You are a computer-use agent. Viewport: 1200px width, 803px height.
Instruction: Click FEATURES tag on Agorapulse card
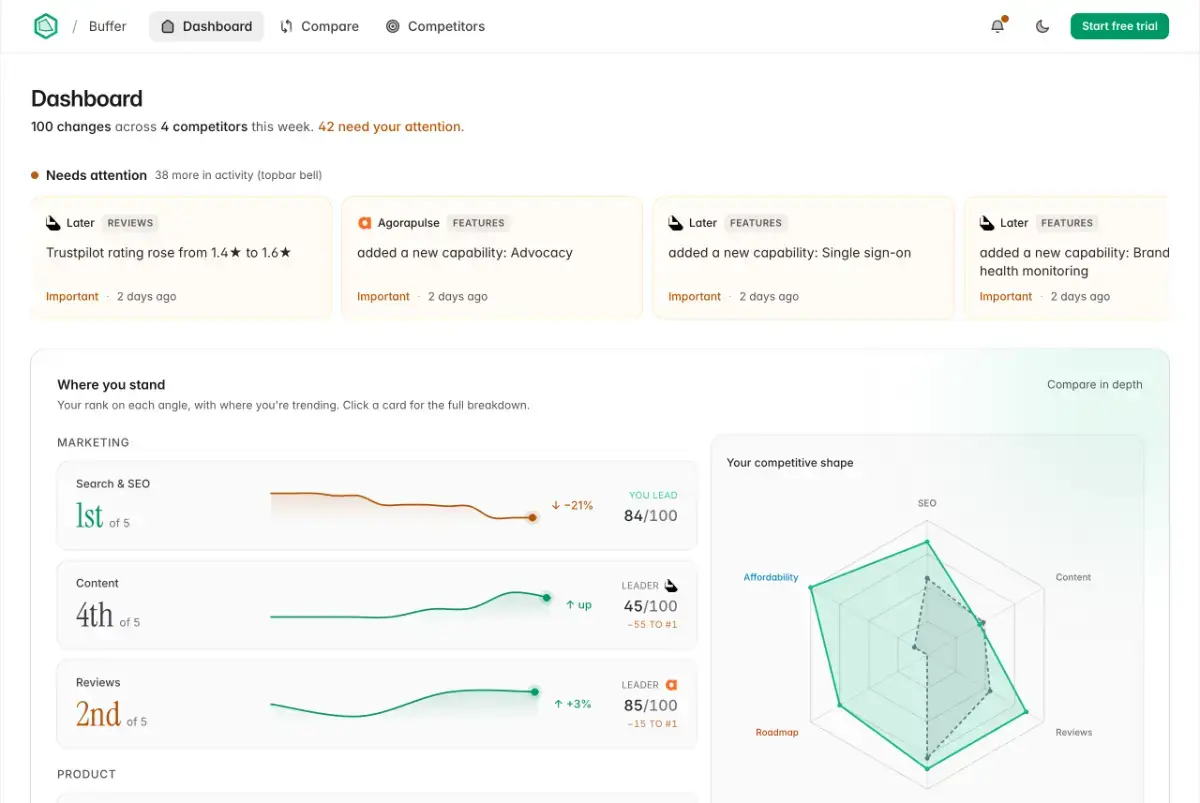(479, 223)
